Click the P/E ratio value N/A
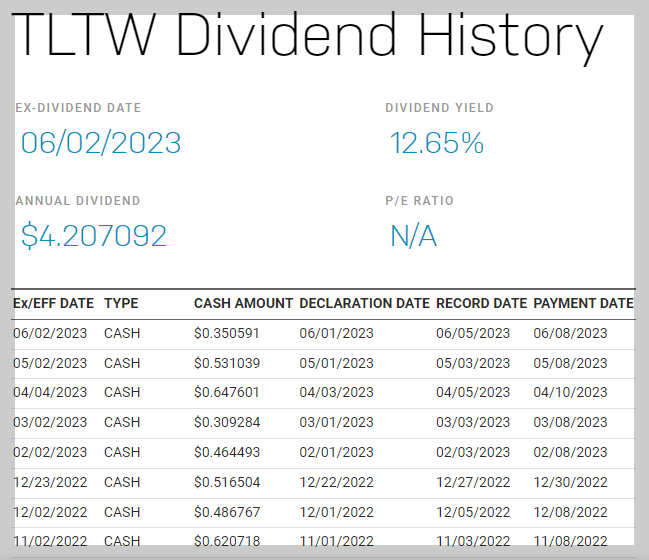The image size is (649, 560). pos(413,236)
